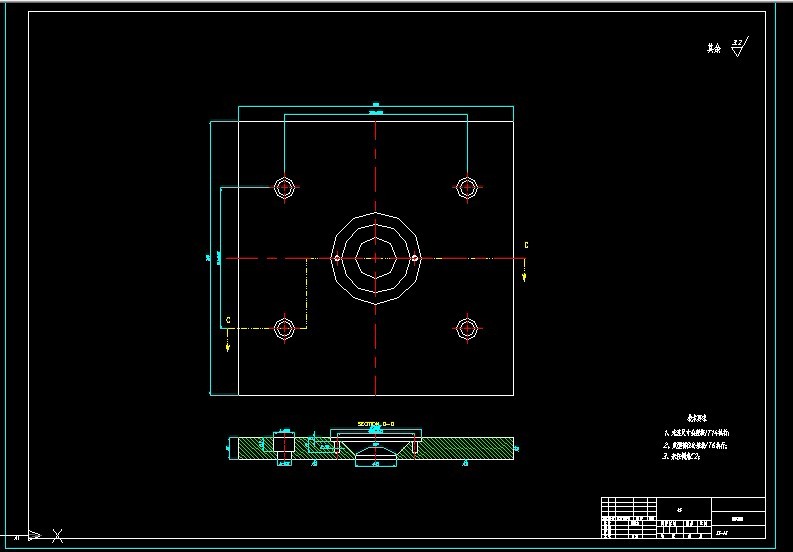Pick the center of the central polygon

tap(375, 259)
